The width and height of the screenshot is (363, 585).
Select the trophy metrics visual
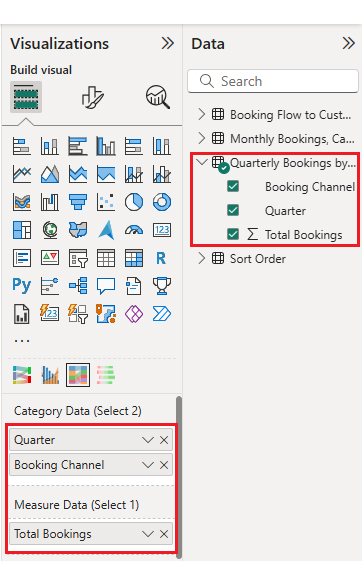tap(162, 286)
